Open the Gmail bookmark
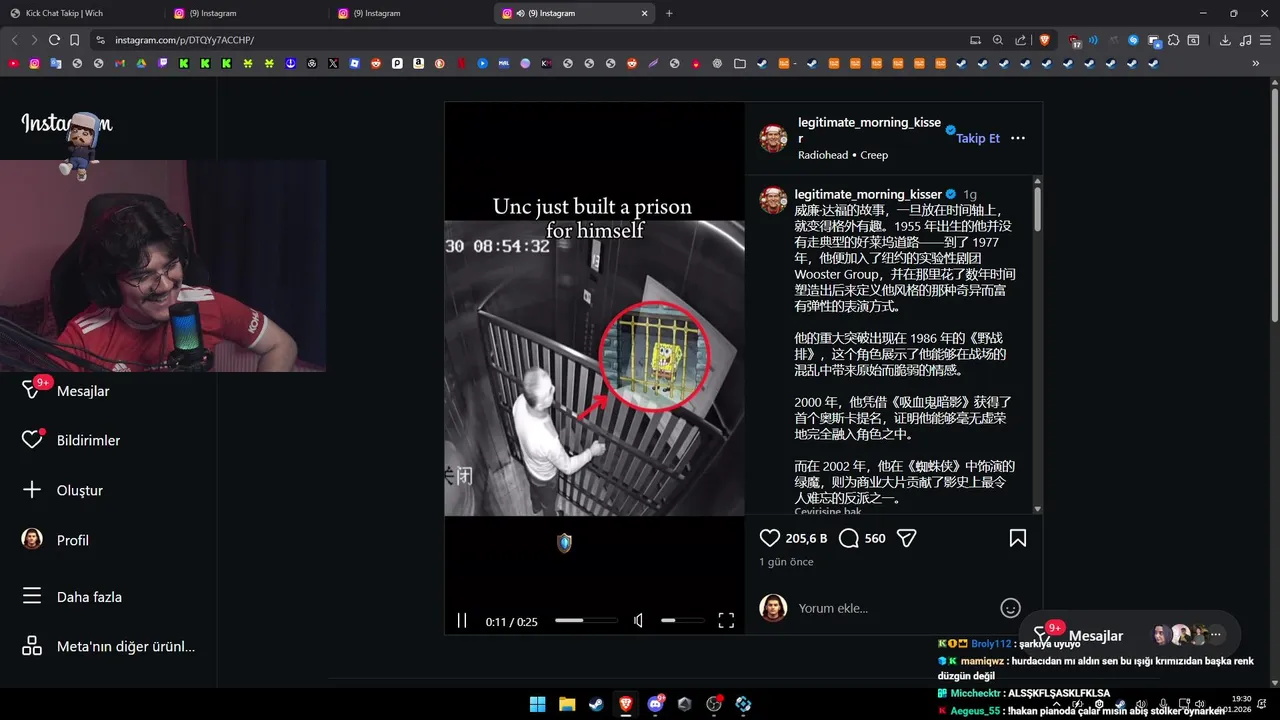Screen dimensions: 1280x720 (x=120, y=63)
